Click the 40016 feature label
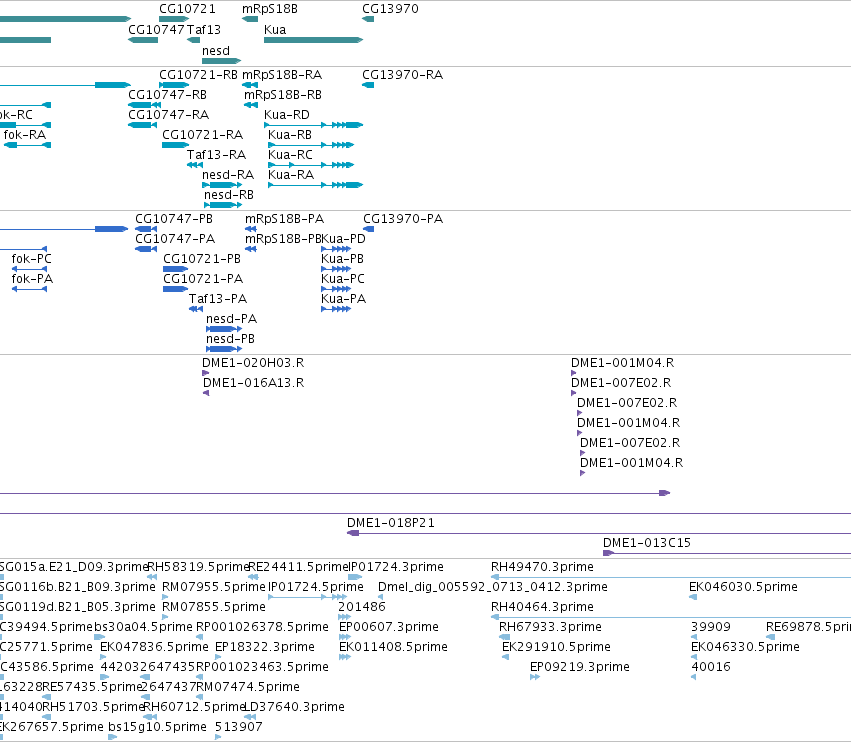This screenshot has width=851, height=742. pos(711,668)
